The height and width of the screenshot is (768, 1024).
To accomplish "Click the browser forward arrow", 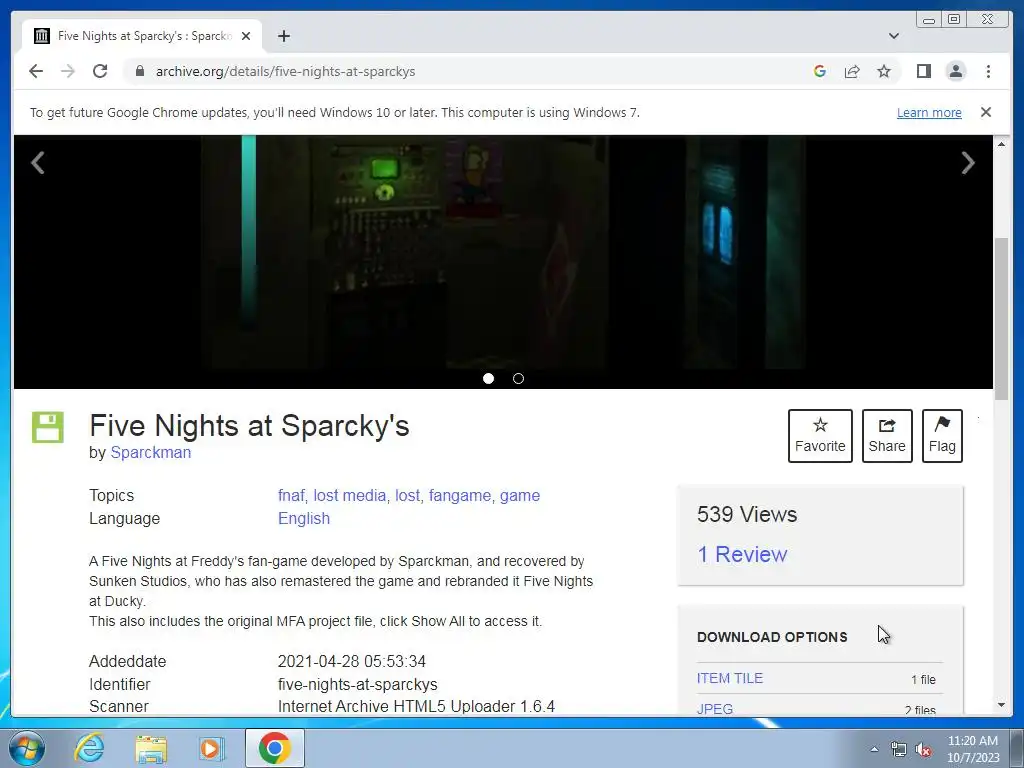I will pos(68,71).
